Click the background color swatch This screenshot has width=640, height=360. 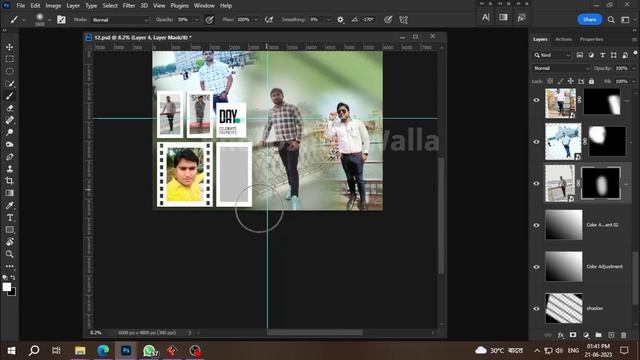(x=13, y=293)
